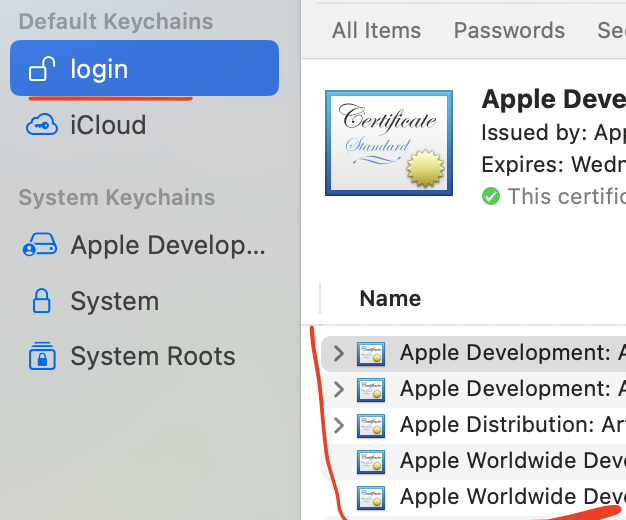Click the drive icon beside Apple Develop…

40,245
